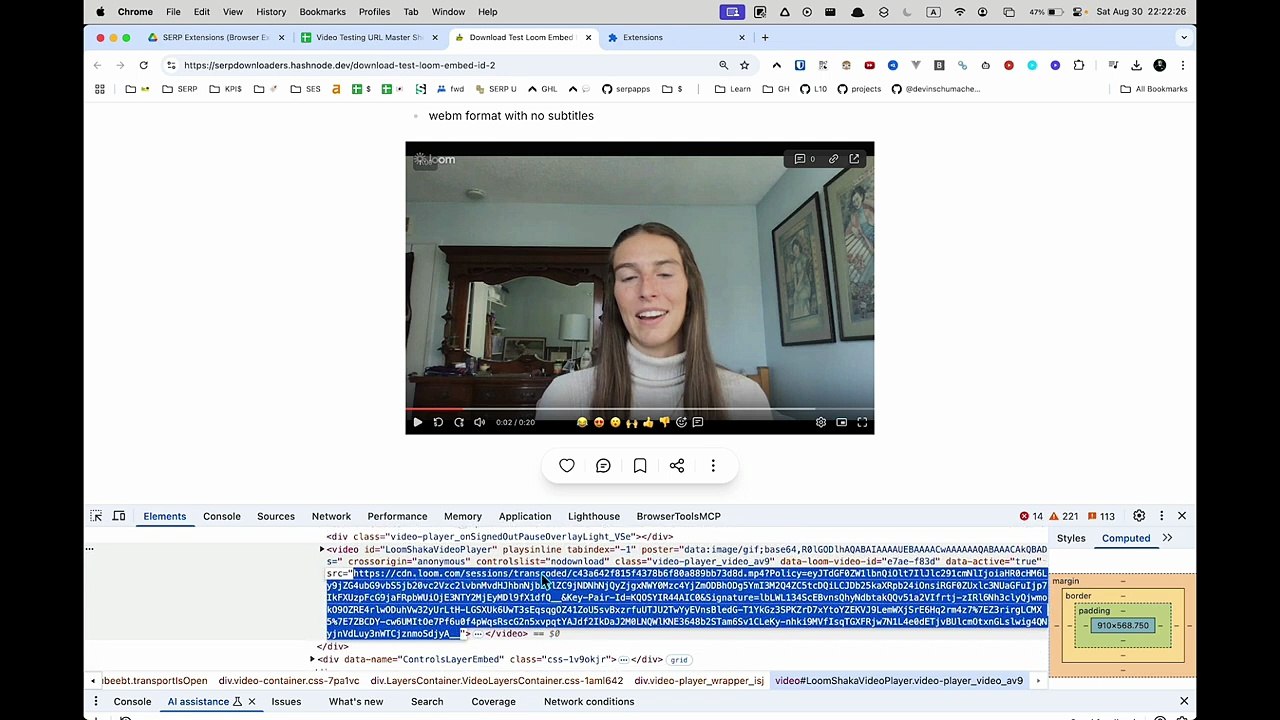Close the AI assistance drawer tab
Viewport: 1280px width, 720px height.
251,702
